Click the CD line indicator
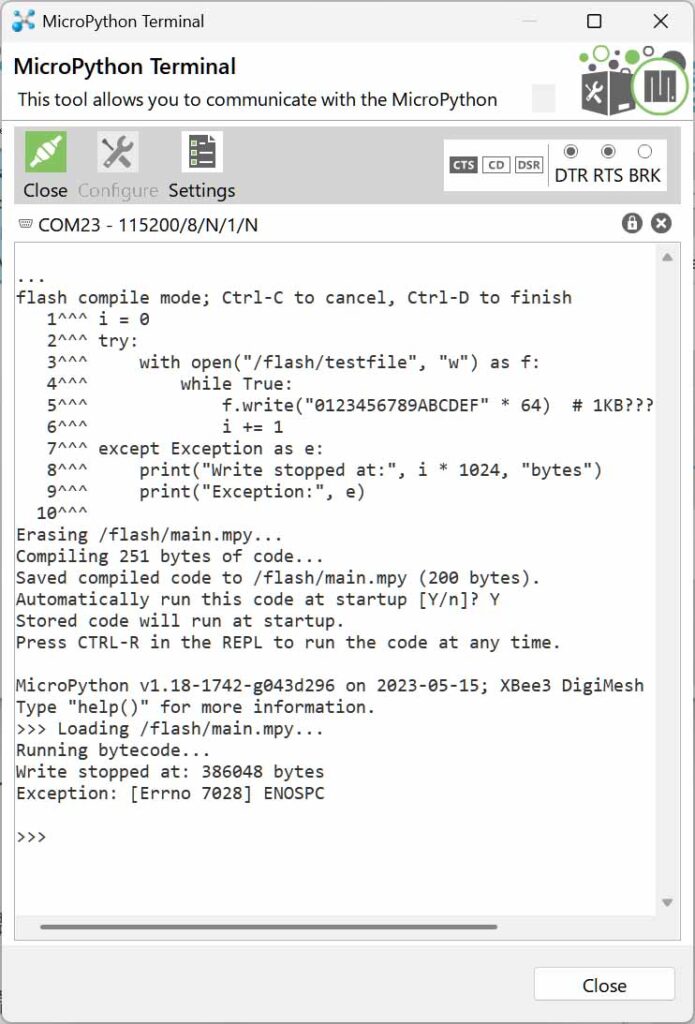 496,165
